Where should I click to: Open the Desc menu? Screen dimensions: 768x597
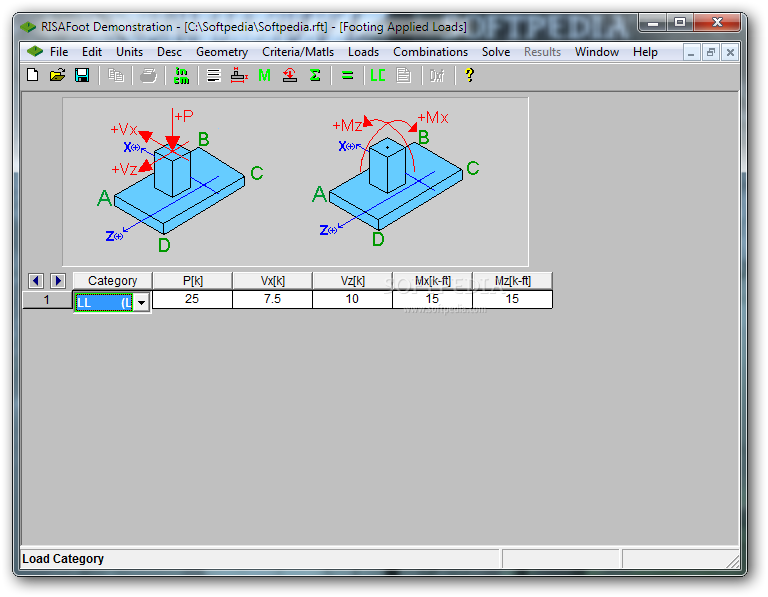pyautogui.click(x=169, y=52)
